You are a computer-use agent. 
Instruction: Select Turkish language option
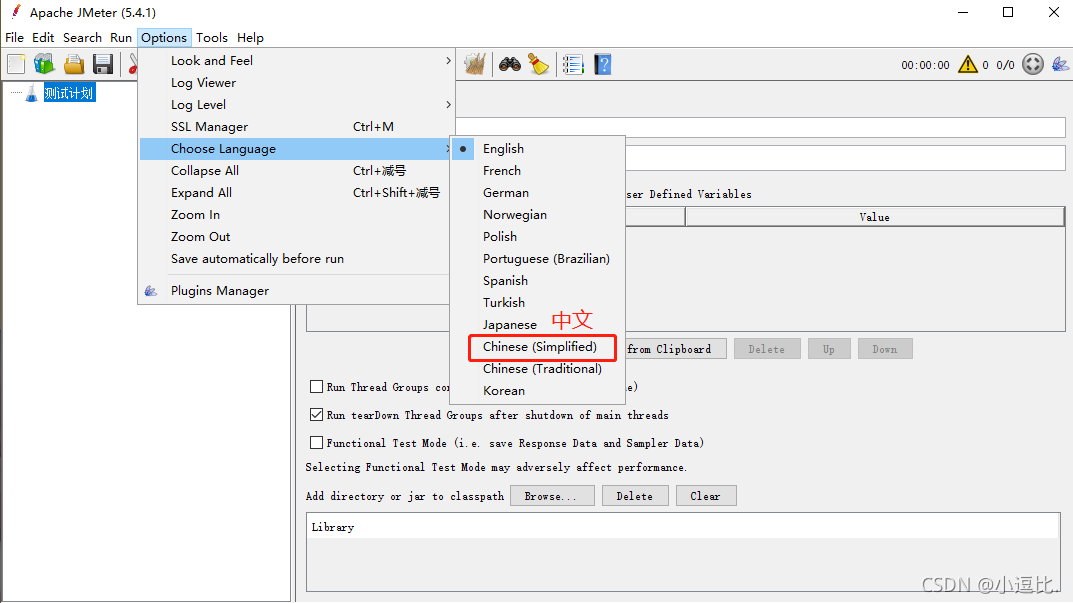537,303
